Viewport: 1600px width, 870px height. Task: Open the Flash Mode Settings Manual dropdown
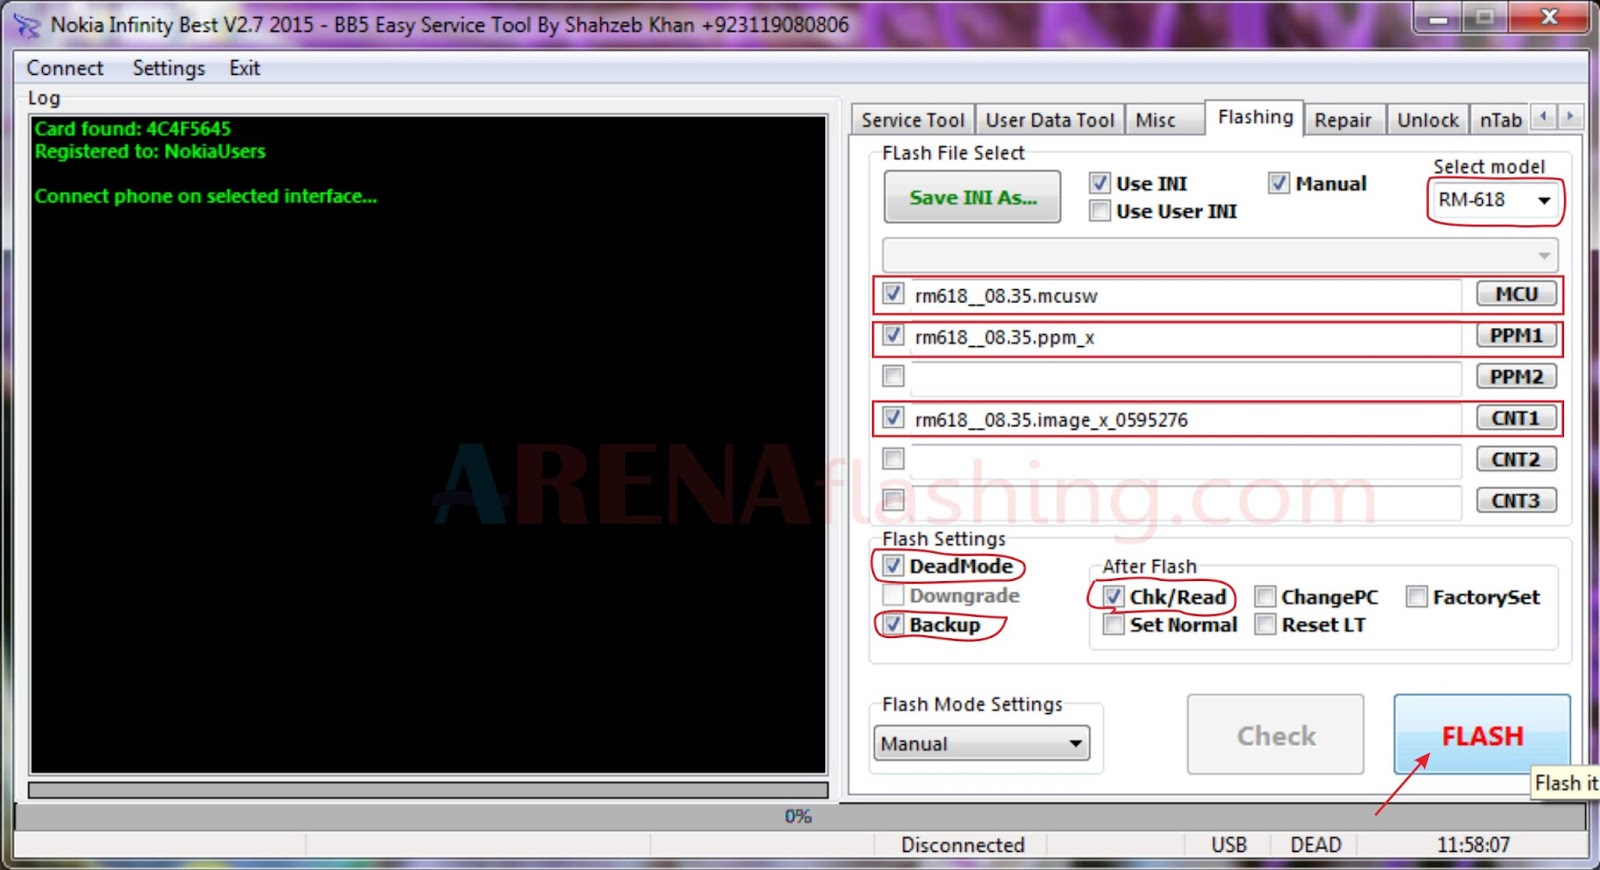click(x=982, y=744)
